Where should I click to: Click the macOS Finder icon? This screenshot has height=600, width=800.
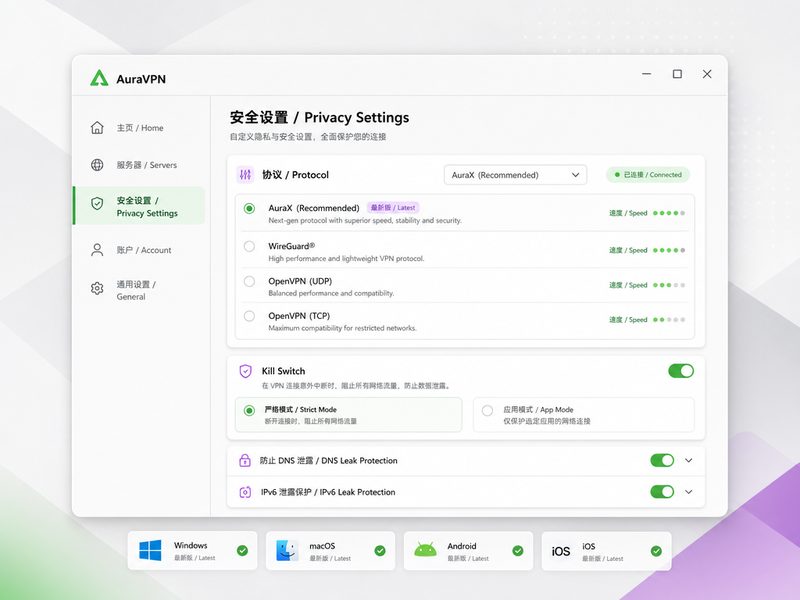tap(287, 551)
